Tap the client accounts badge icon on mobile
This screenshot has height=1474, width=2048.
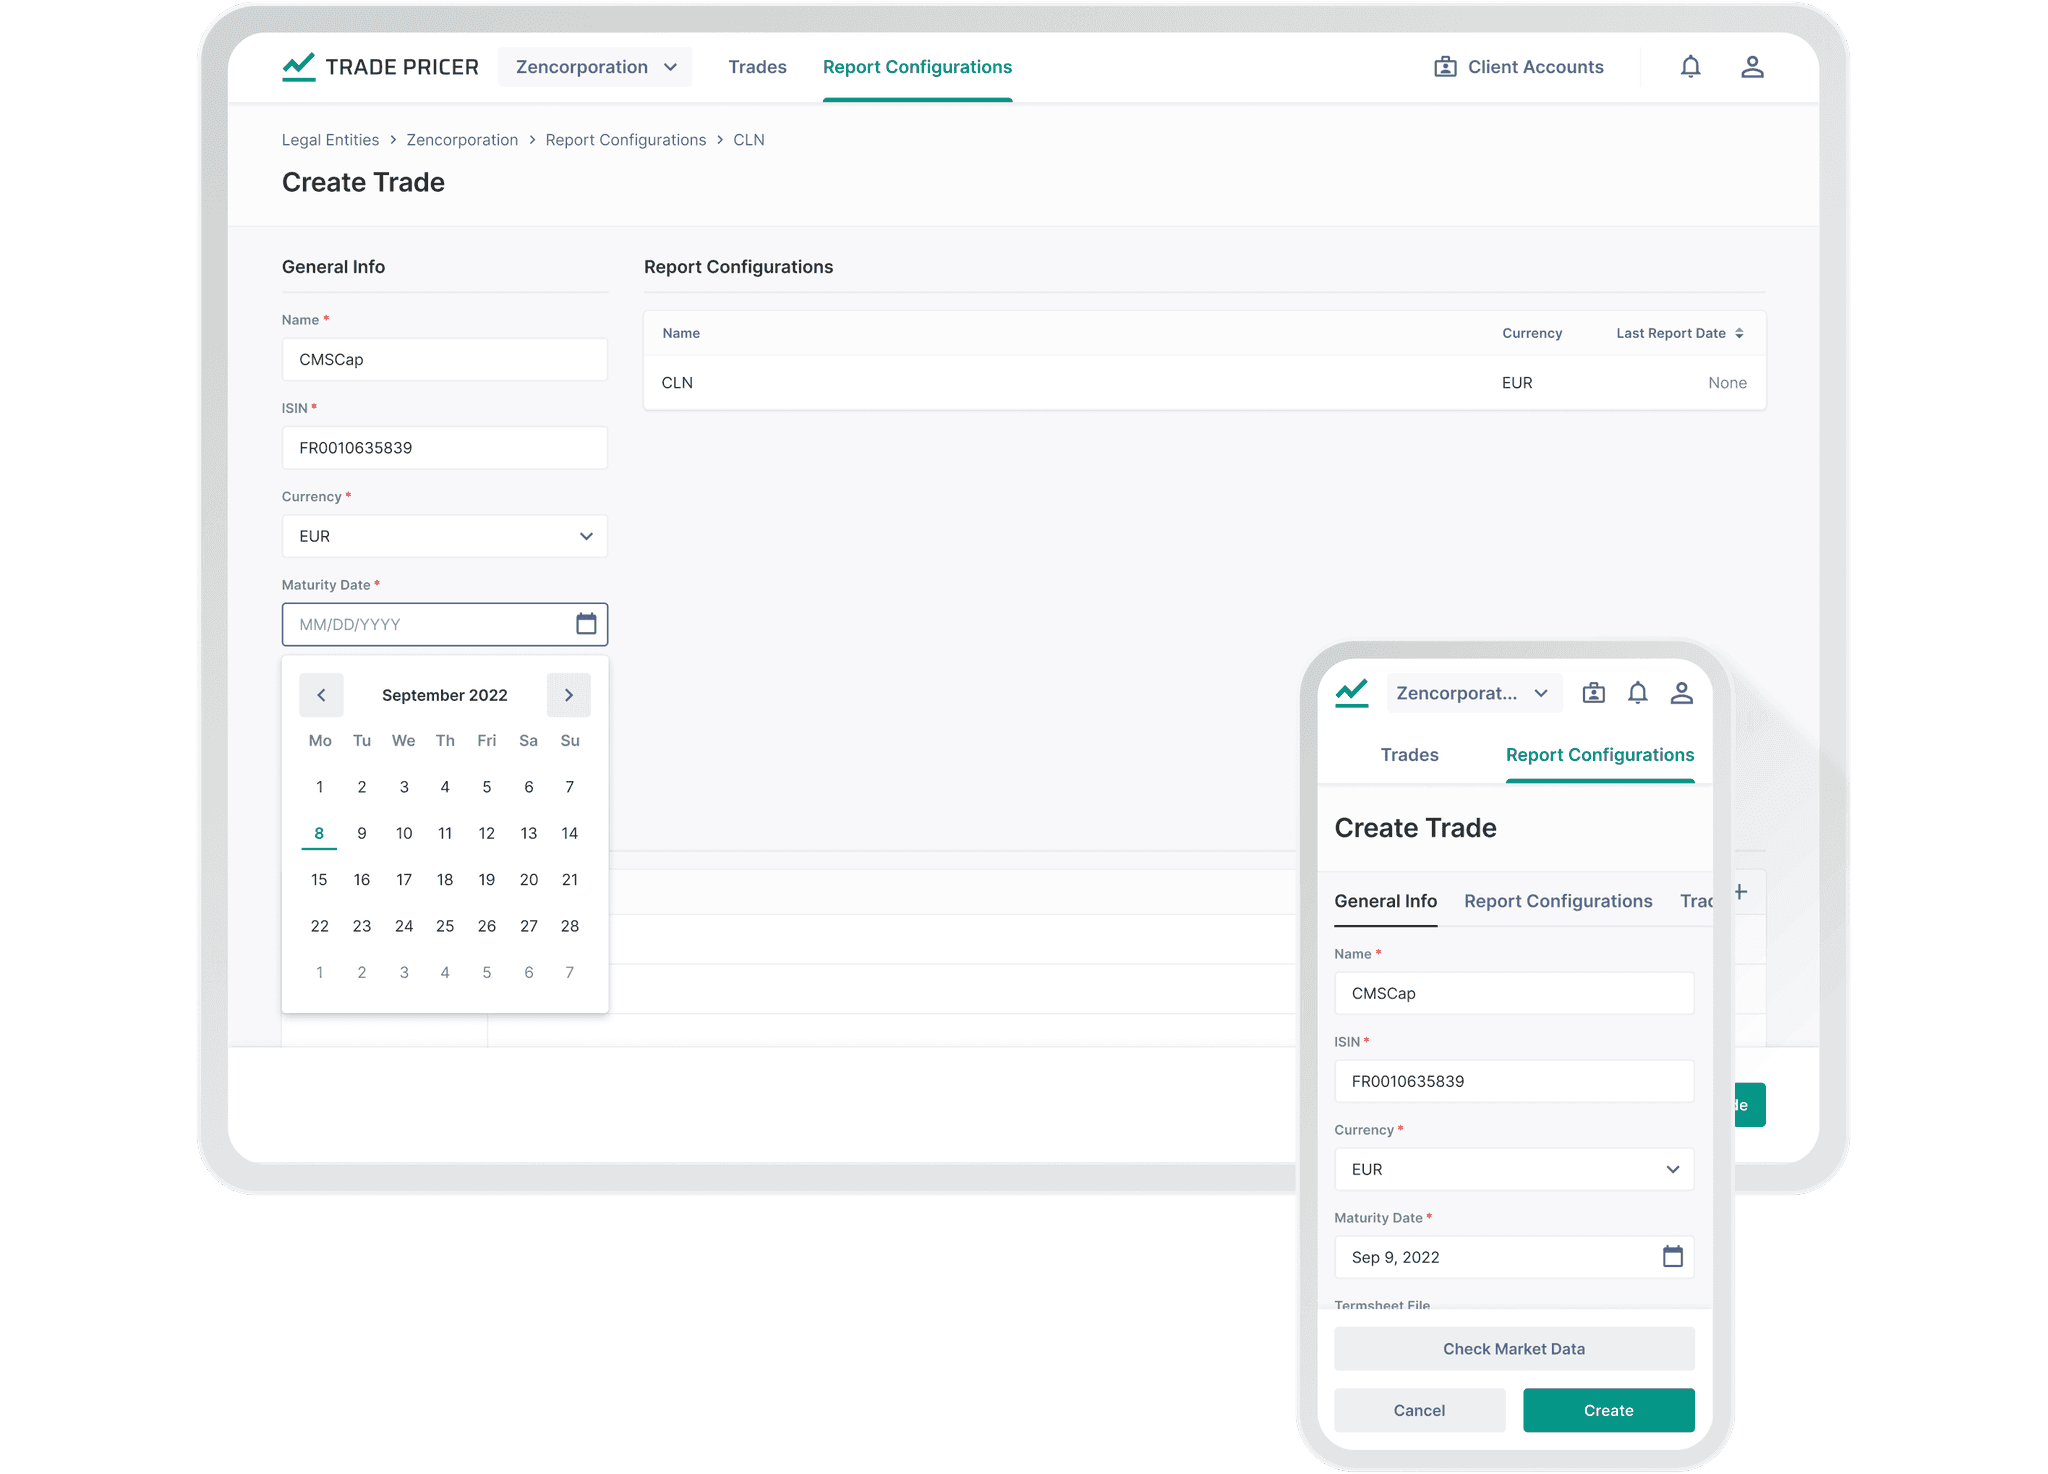(x=1593, y=693)
